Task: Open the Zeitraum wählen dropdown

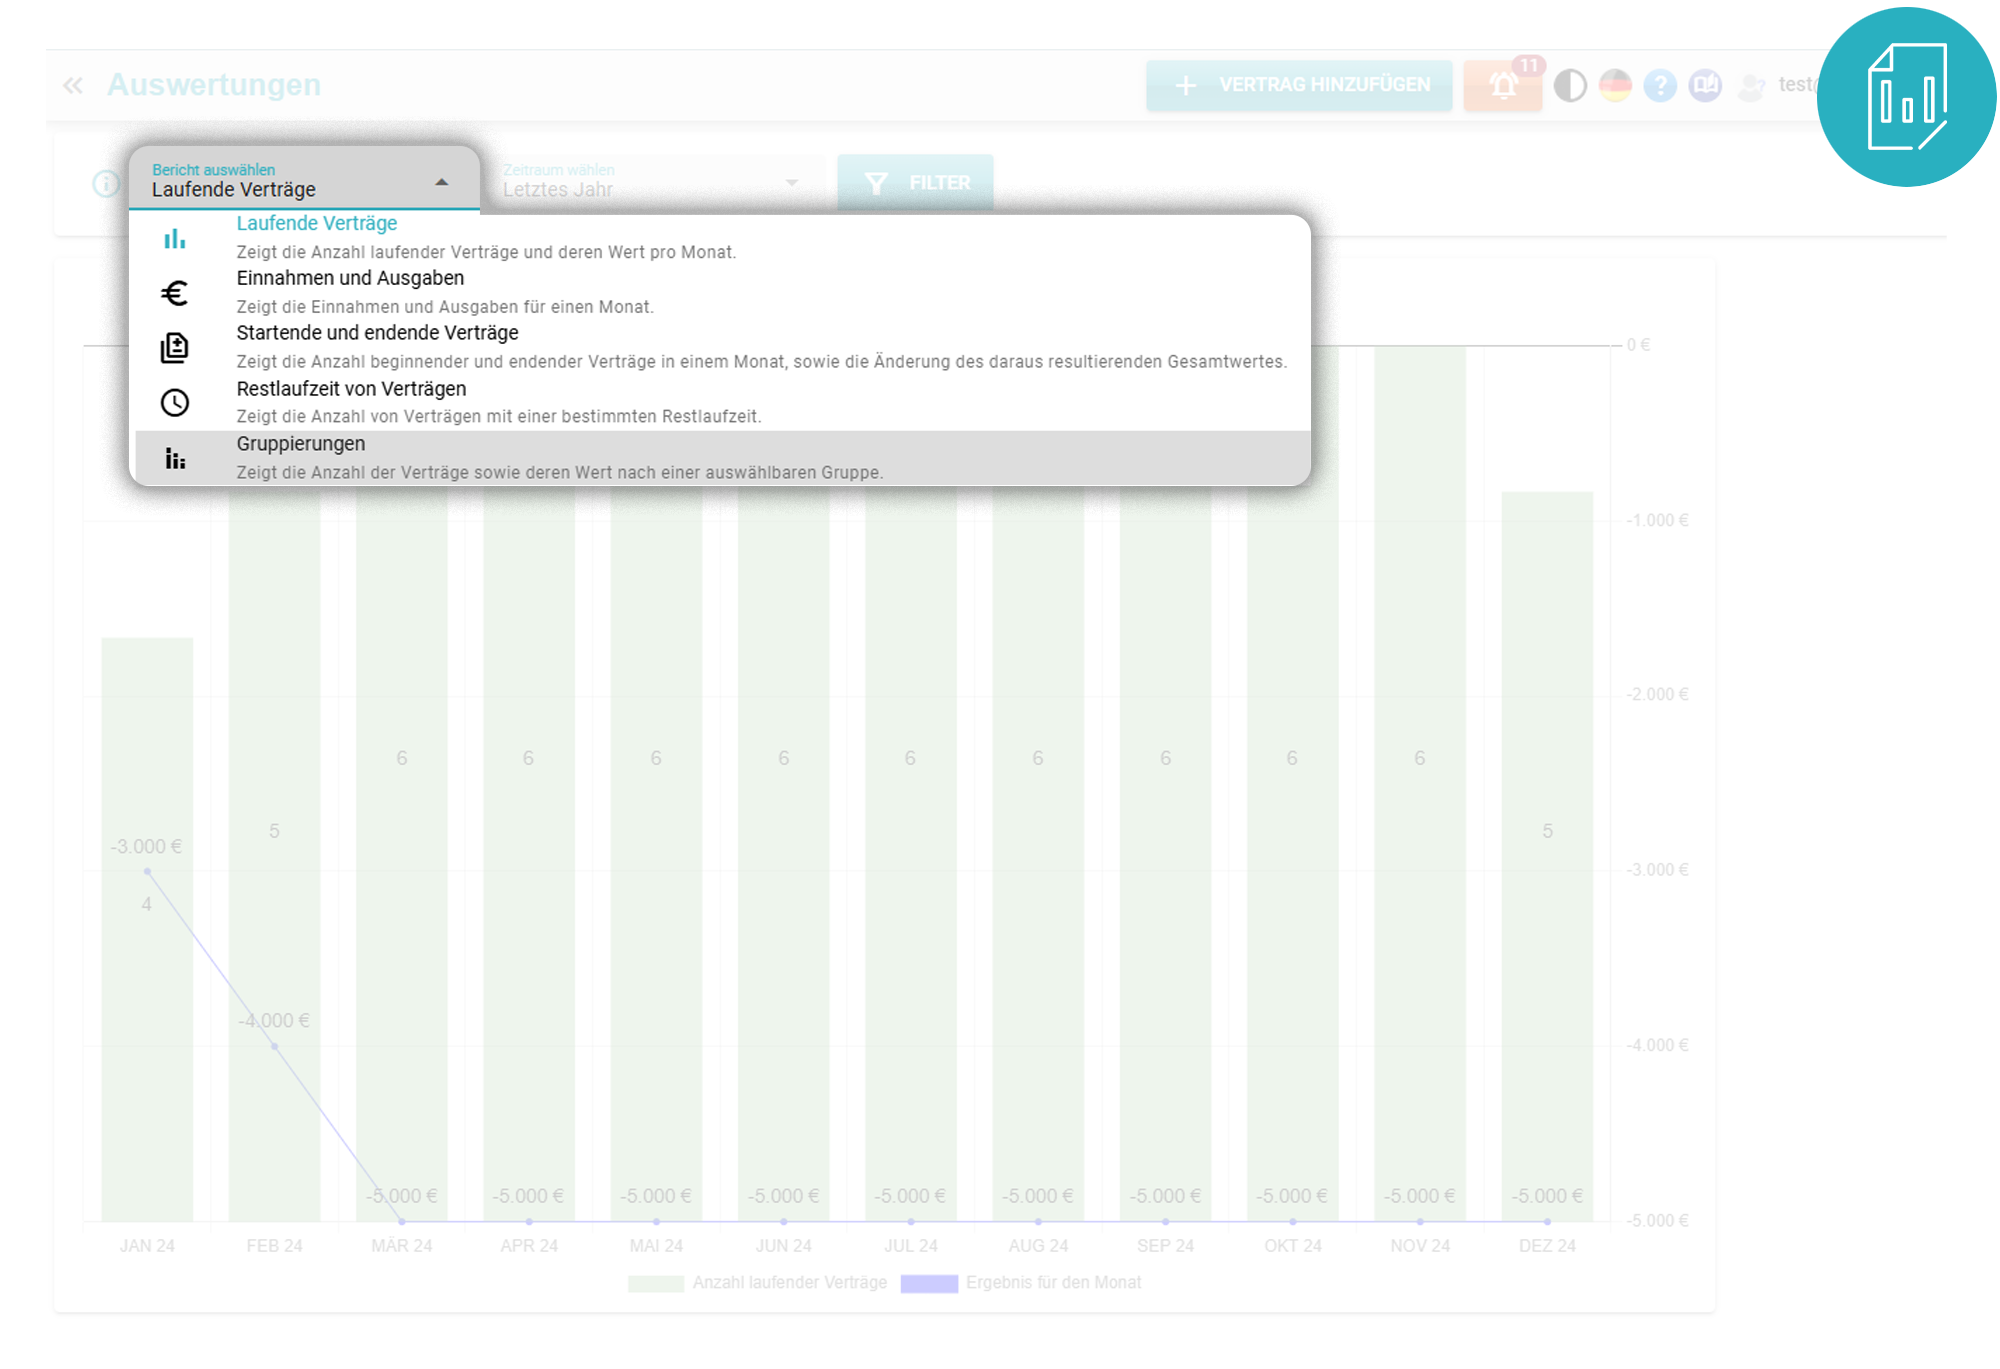Action: click(650, 182)
